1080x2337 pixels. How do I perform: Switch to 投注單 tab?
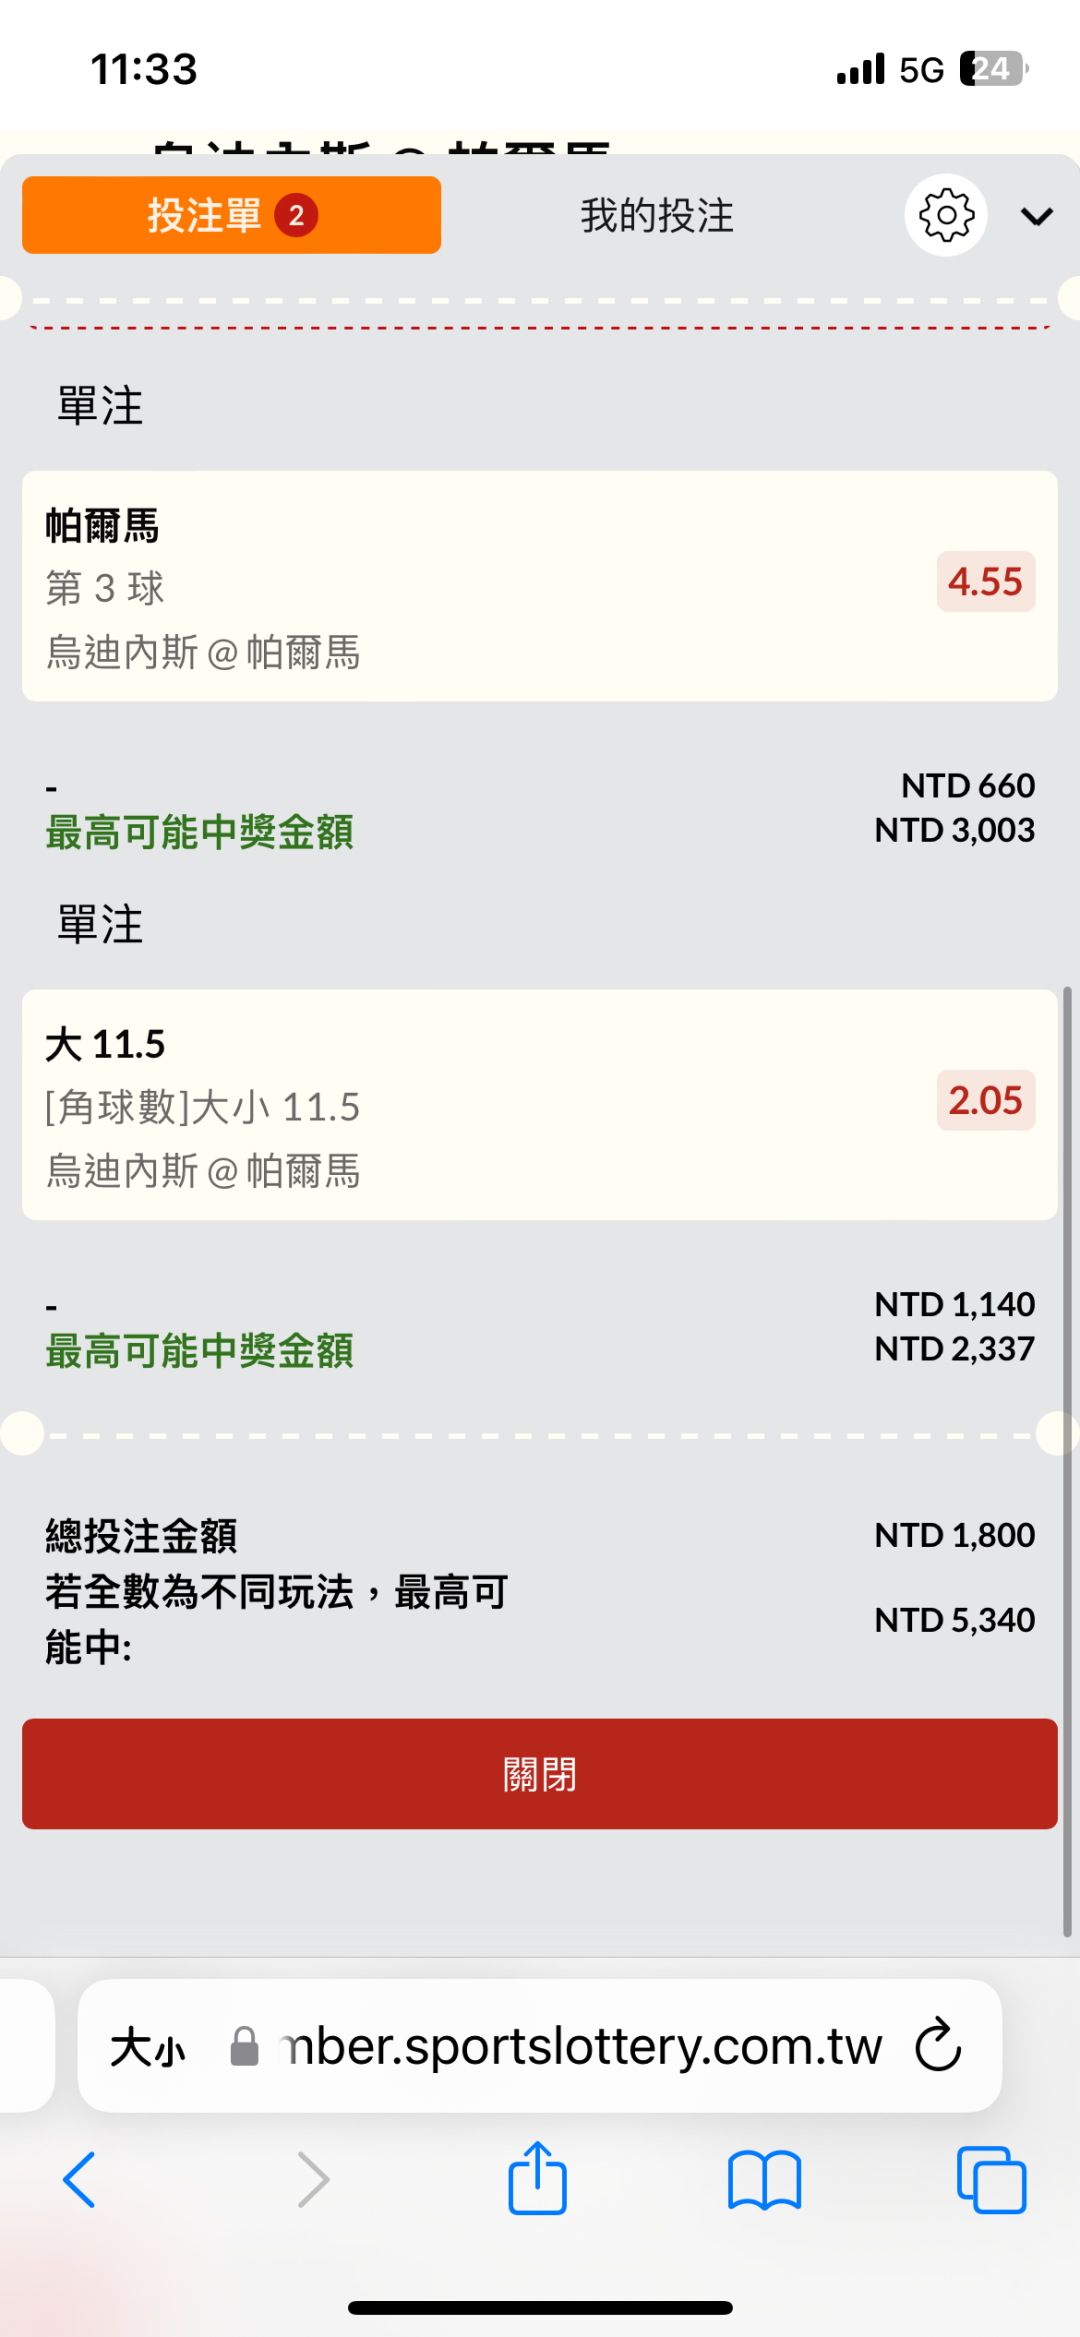click(x=231, y=215)
